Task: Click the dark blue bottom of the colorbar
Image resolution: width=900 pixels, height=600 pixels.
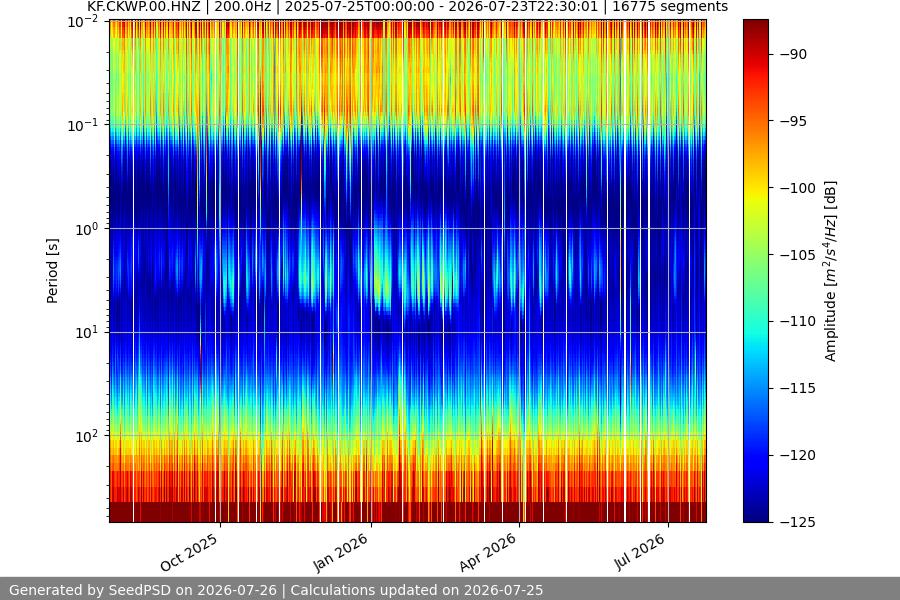Action: coord(755,514)
